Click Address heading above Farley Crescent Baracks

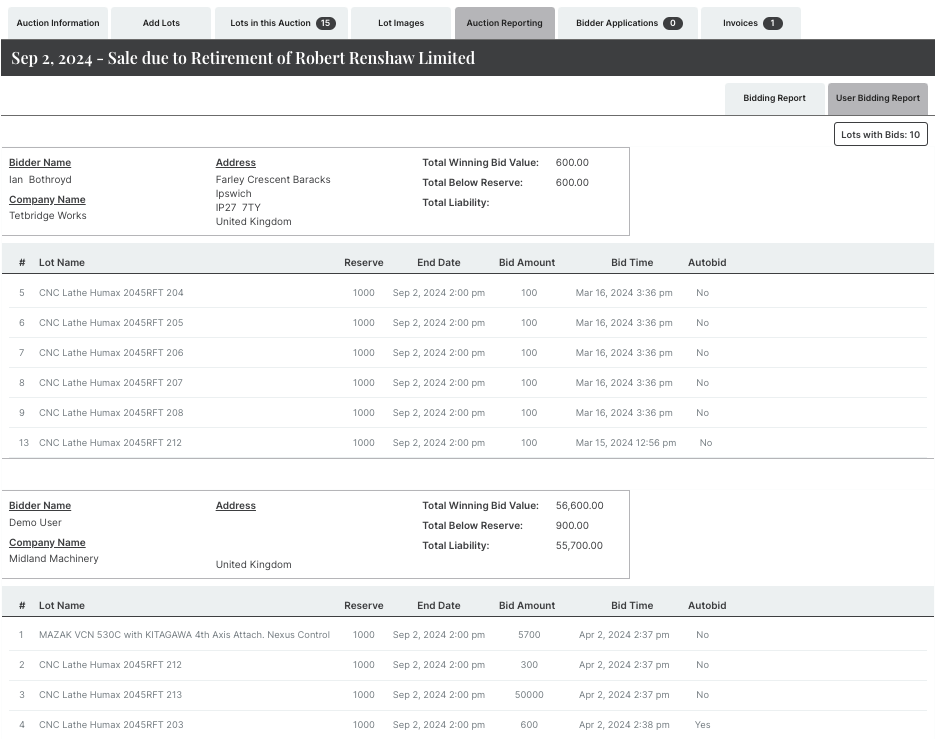tap(236, 163)
